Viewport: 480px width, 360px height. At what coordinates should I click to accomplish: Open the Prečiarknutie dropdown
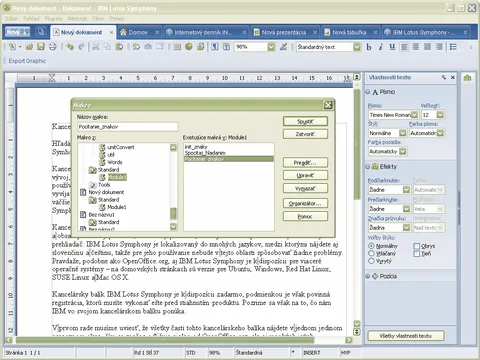coord(406,209)
